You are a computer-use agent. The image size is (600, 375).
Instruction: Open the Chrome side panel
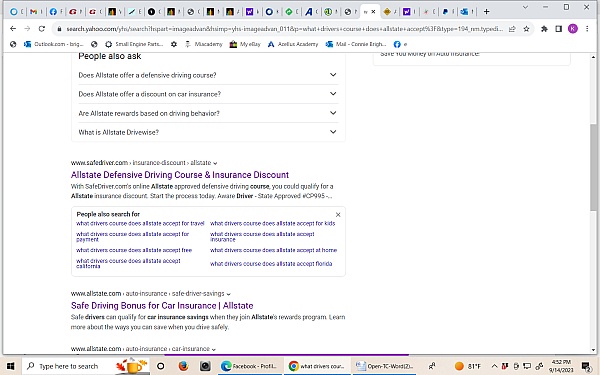point(559,29)
